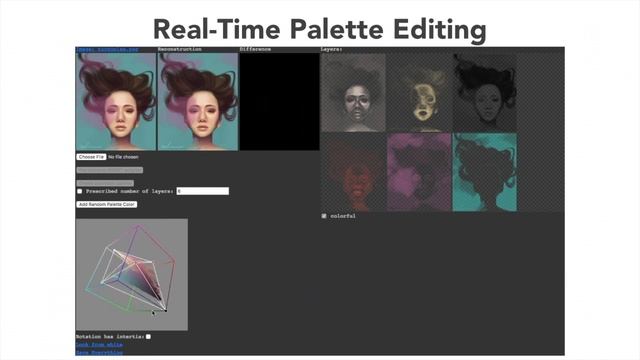Select the black hair layer thumbnail
The width and height of the screenshot is (640, 360).
click(485, 93)
